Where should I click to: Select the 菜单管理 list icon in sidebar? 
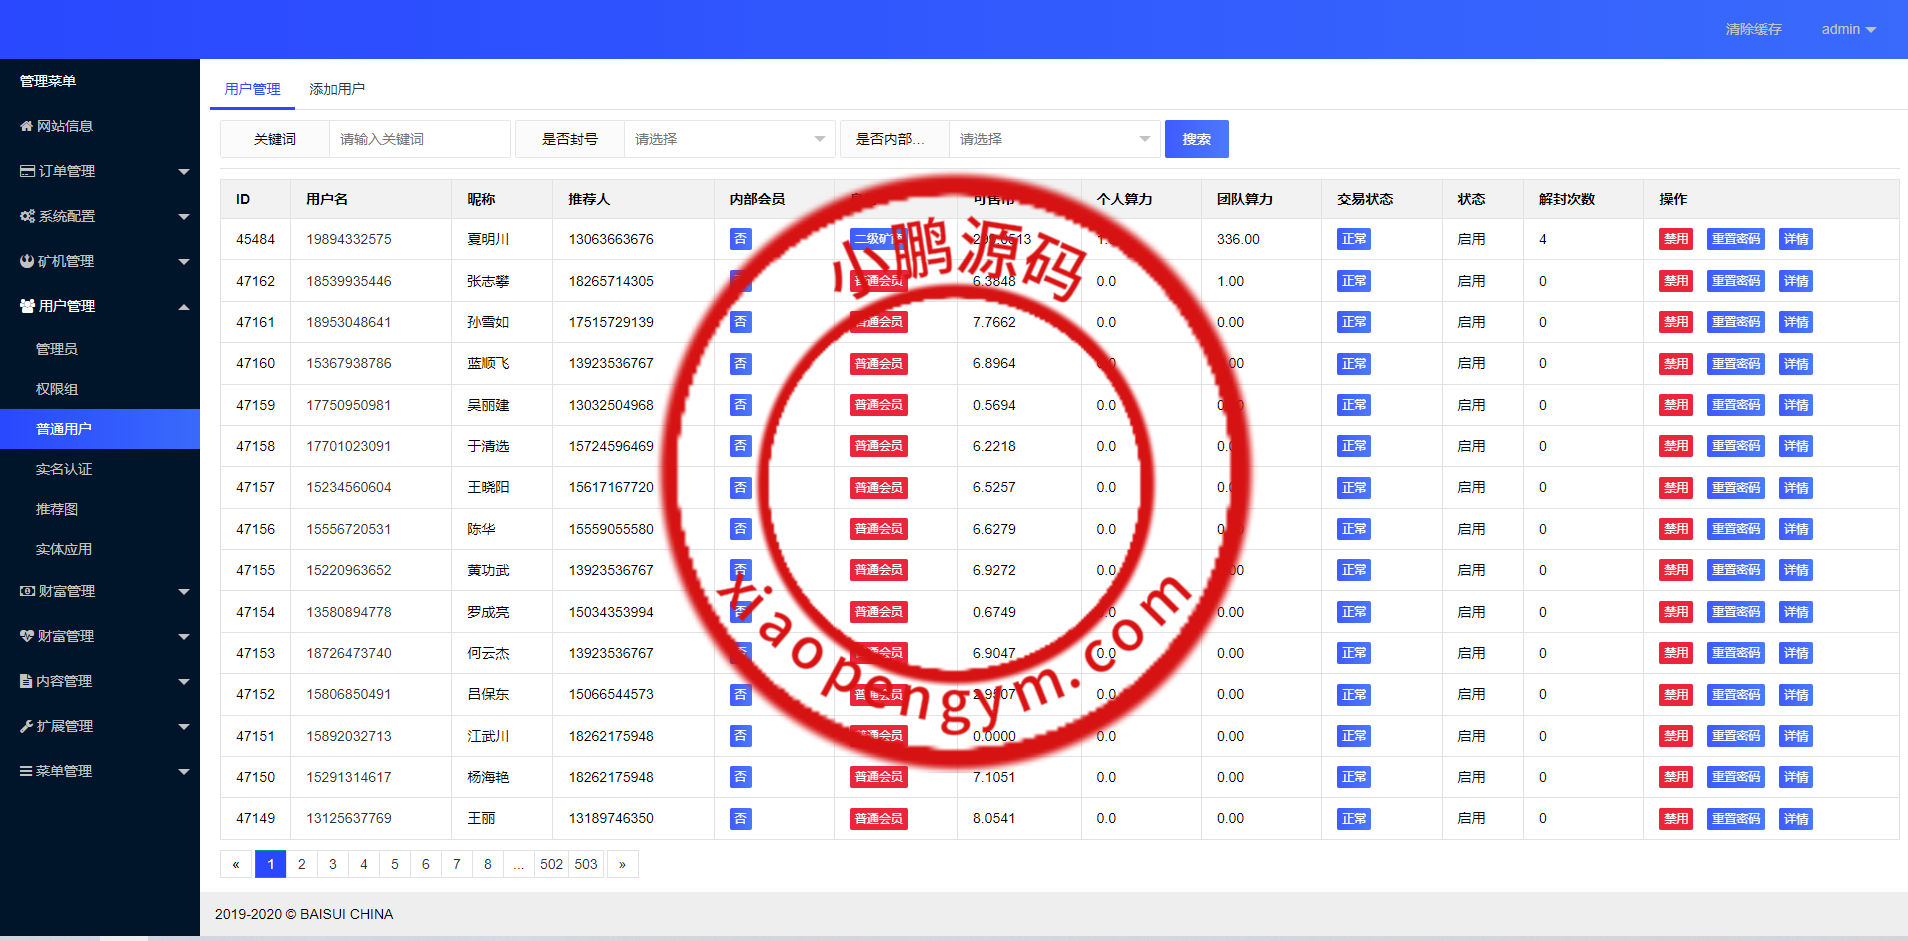[x=25, y=771]
